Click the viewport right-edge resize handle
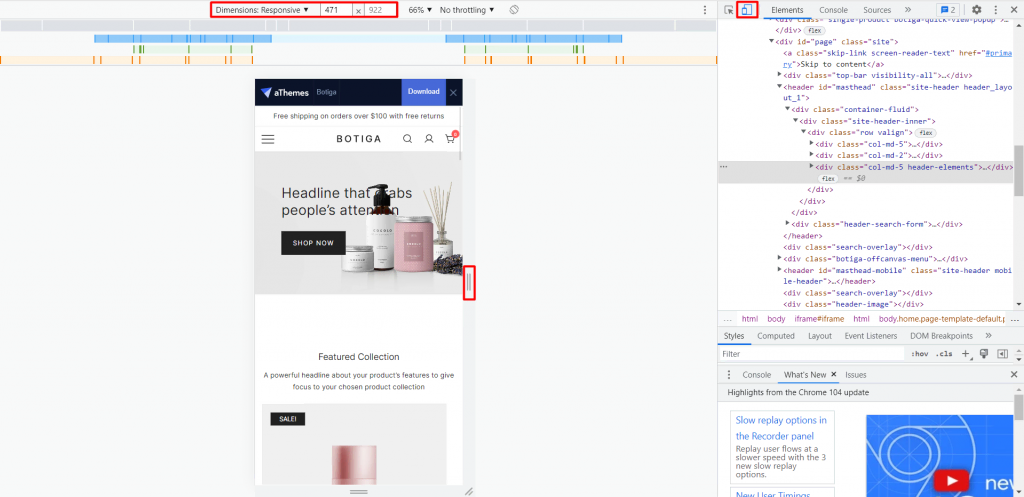Viewport: 1024px width, 497px height. point(469,282)
